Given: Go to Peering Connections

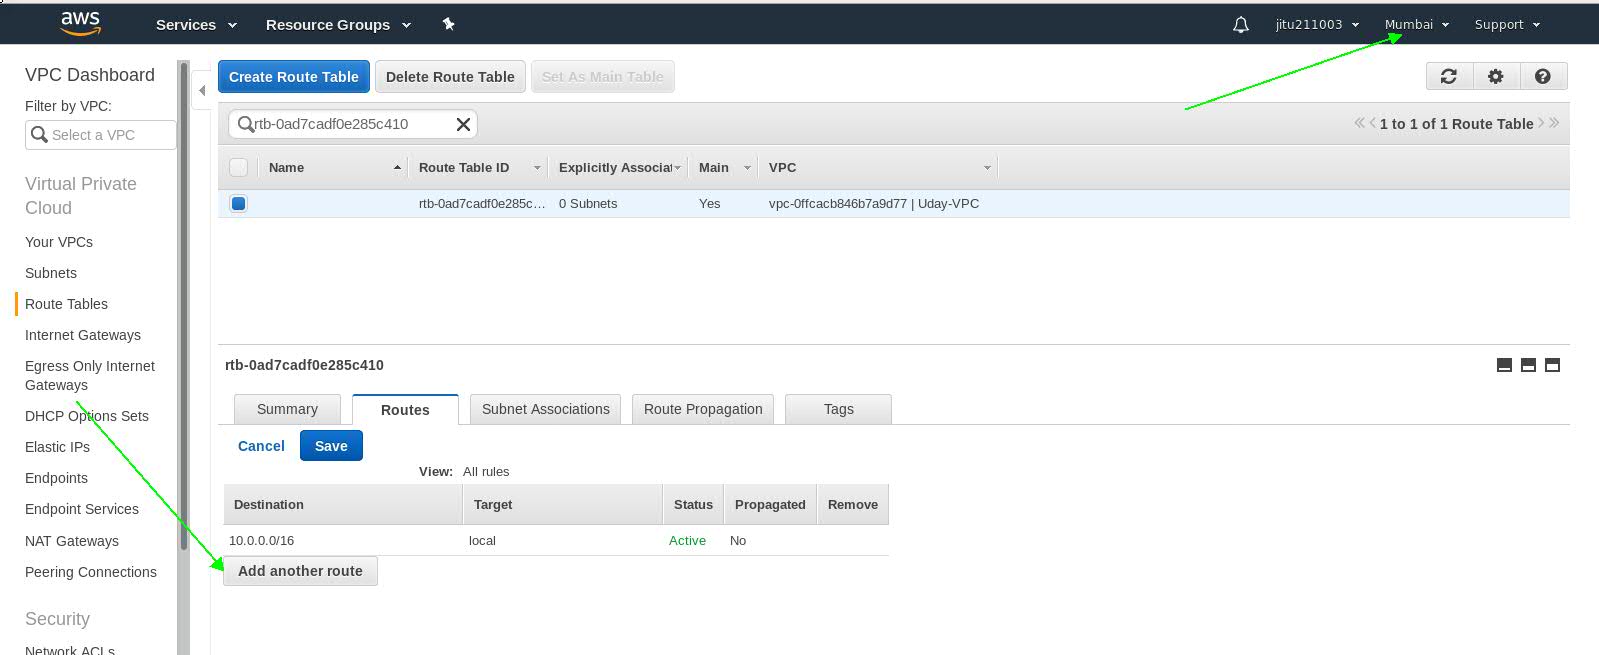Looking at the screenshot, I should click(91, 572).
